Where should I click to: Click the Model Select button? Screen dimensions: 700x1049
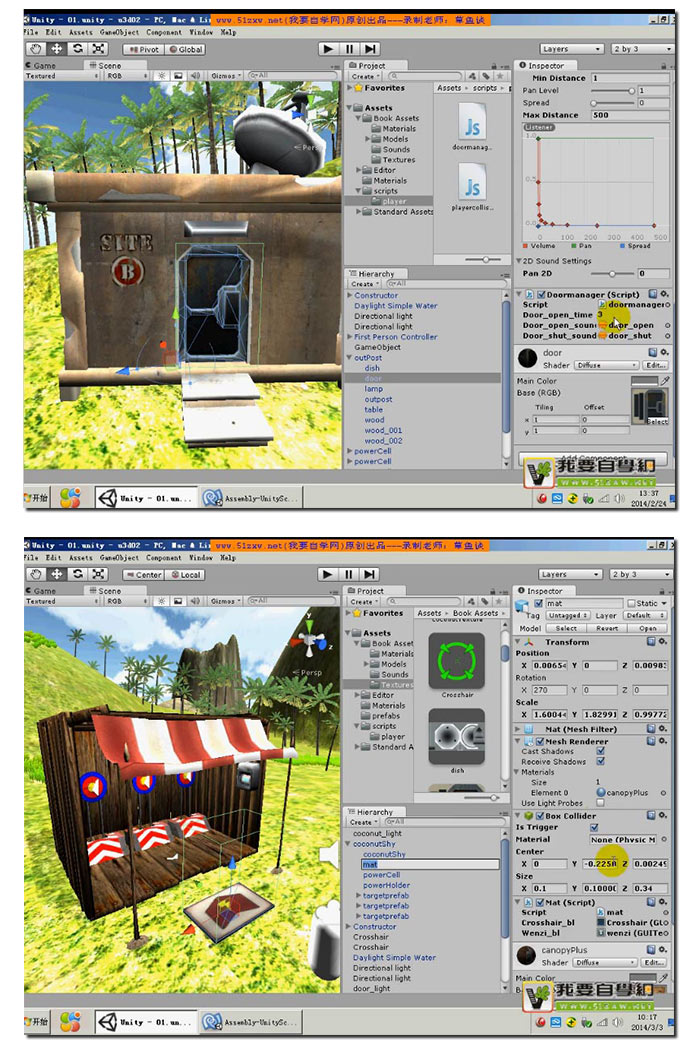tap(565, 628)
